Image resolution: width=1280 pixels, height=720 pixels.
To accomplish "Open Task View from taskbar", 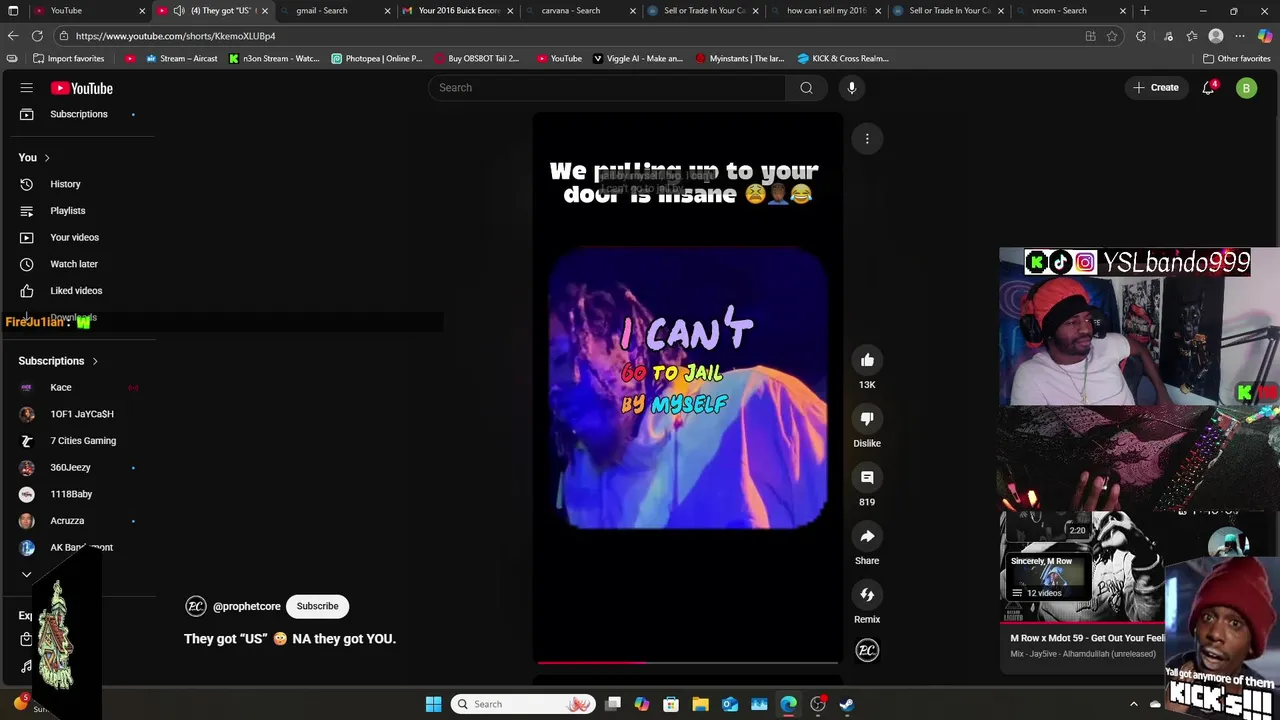I will 613,704.
